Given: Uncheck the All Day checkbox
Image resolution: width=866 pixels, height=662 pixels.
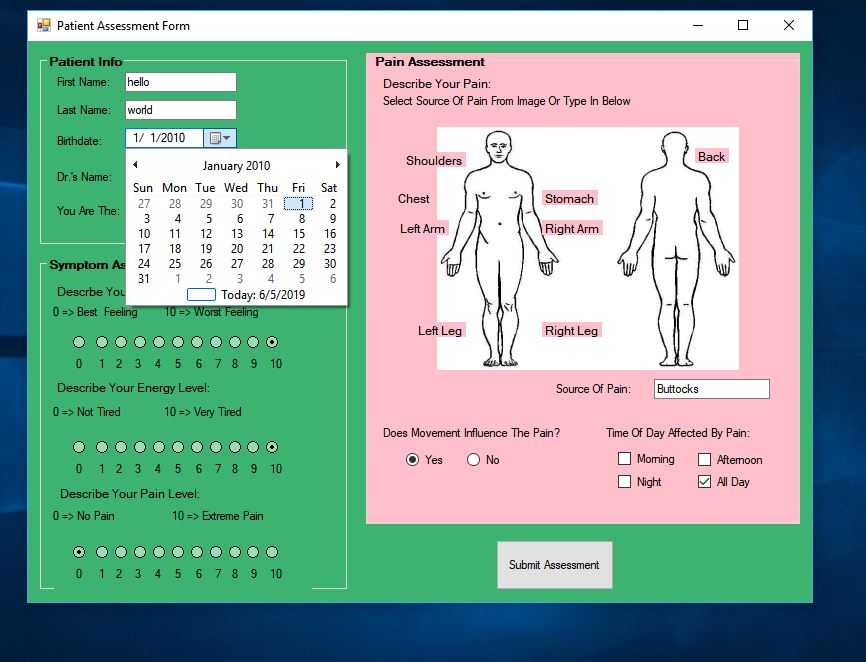Looking at the screenshot, I should (703, 481).
